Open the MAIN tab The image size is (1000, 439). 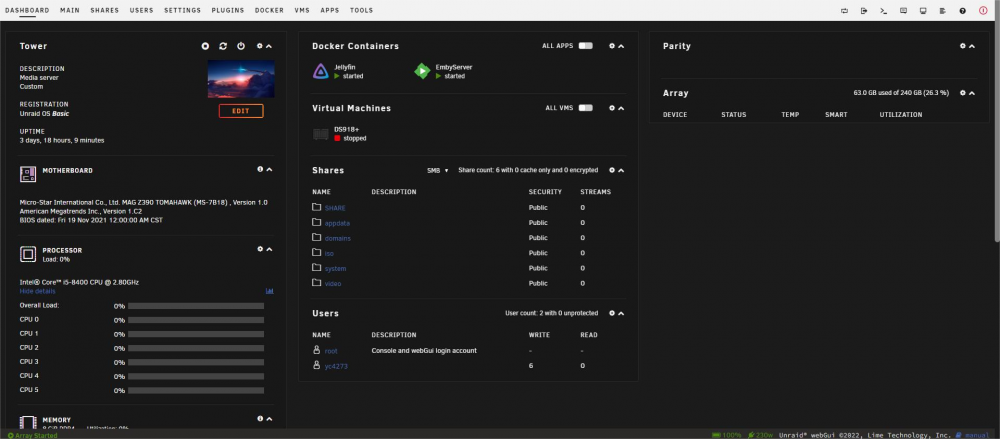70,10
